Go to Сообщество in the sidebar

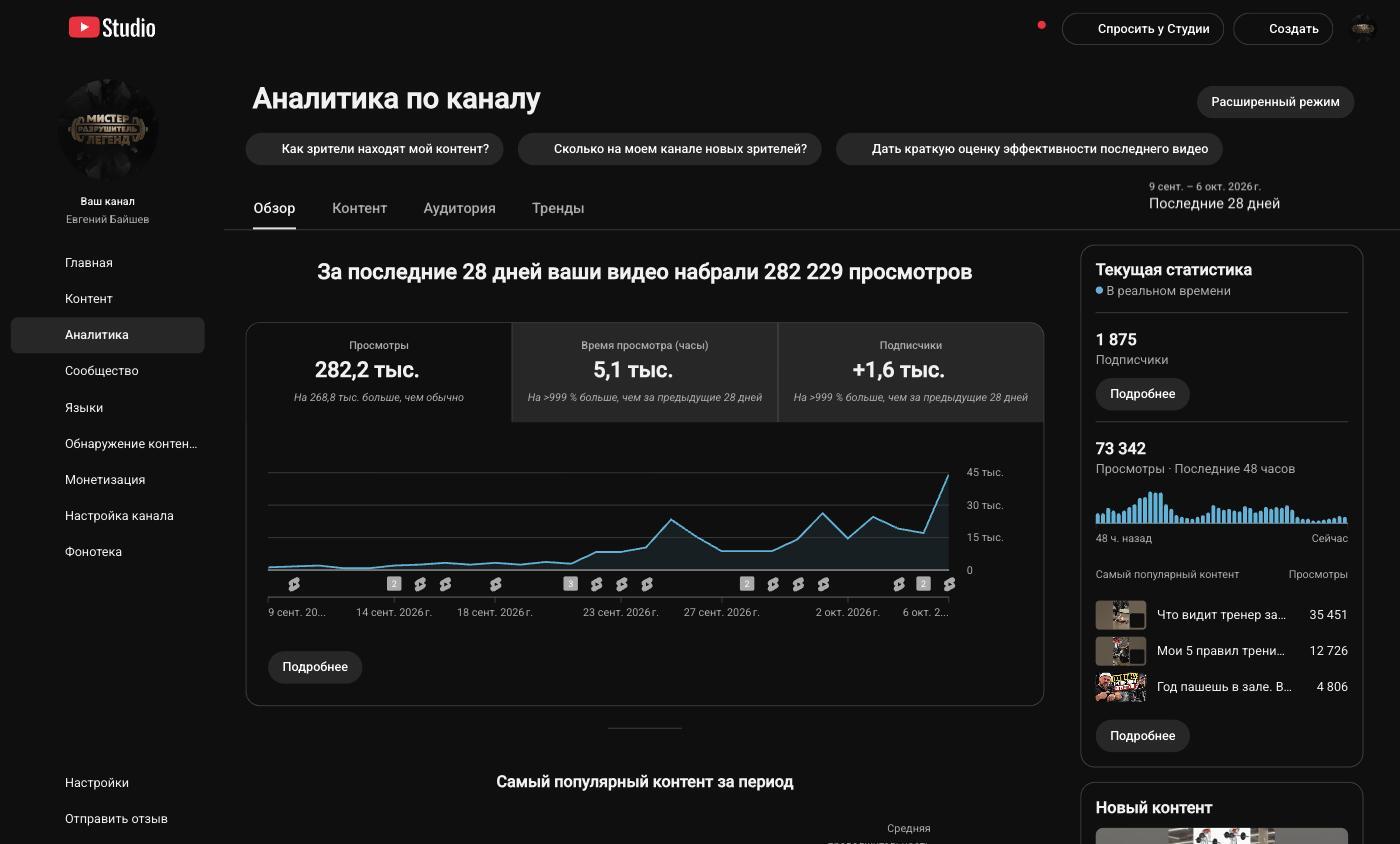tap(108, 371)
